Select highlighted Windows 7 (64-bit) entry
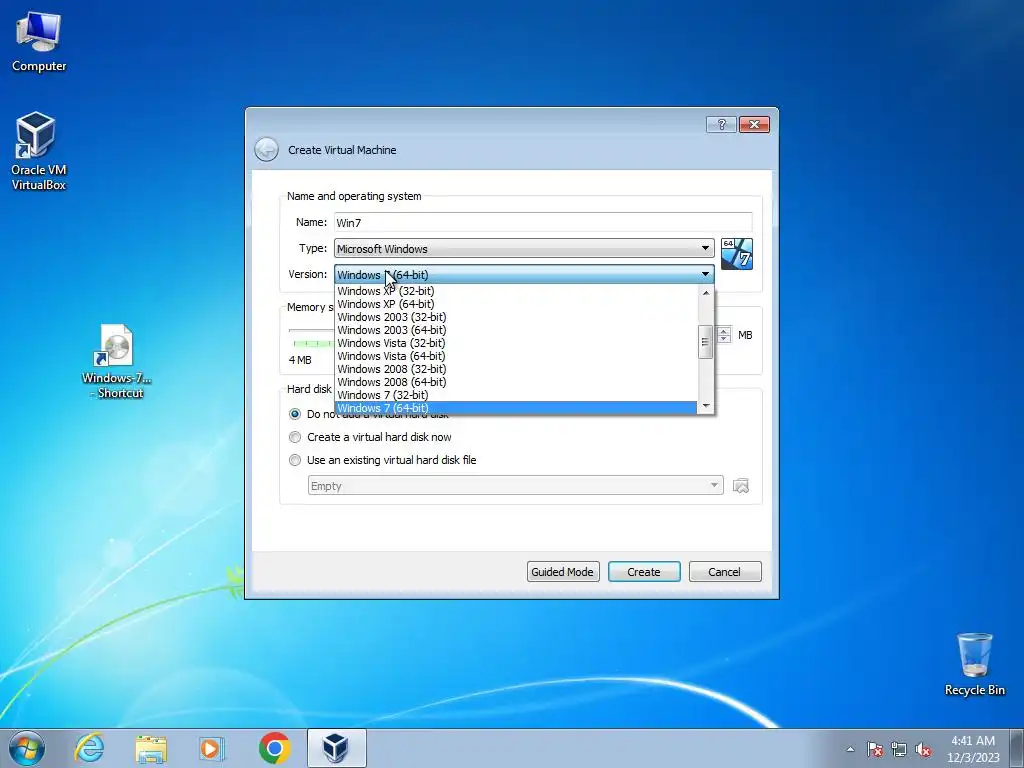 (516, 408)
